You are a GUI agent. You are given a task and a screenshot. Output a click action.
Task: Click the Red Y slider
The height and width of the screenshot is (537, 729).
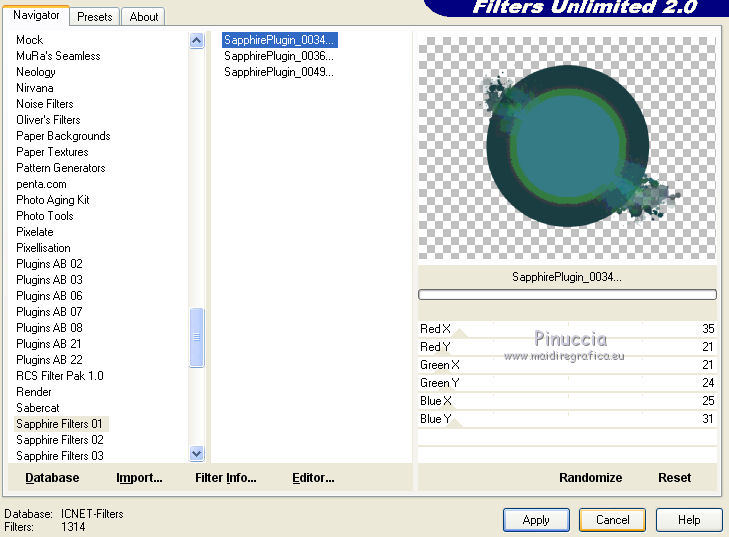click(567, 347)
